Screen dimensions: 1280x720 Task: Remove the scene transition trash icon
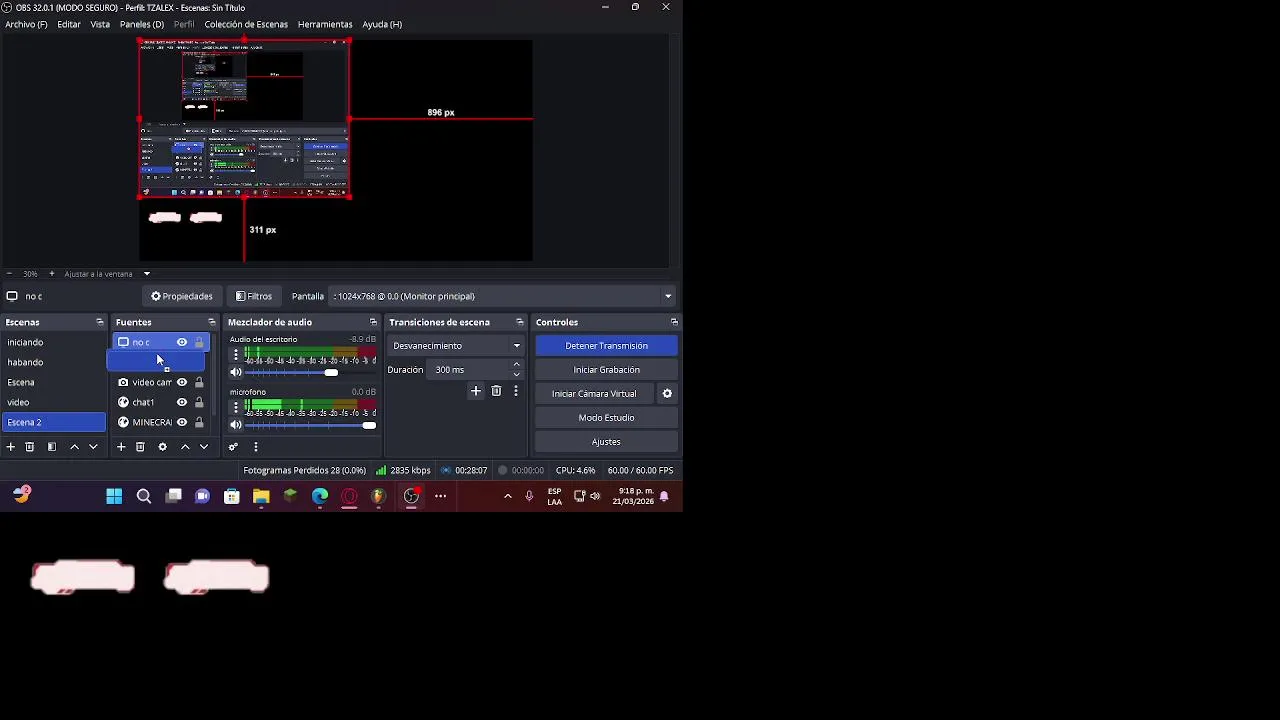click(496, 391)
